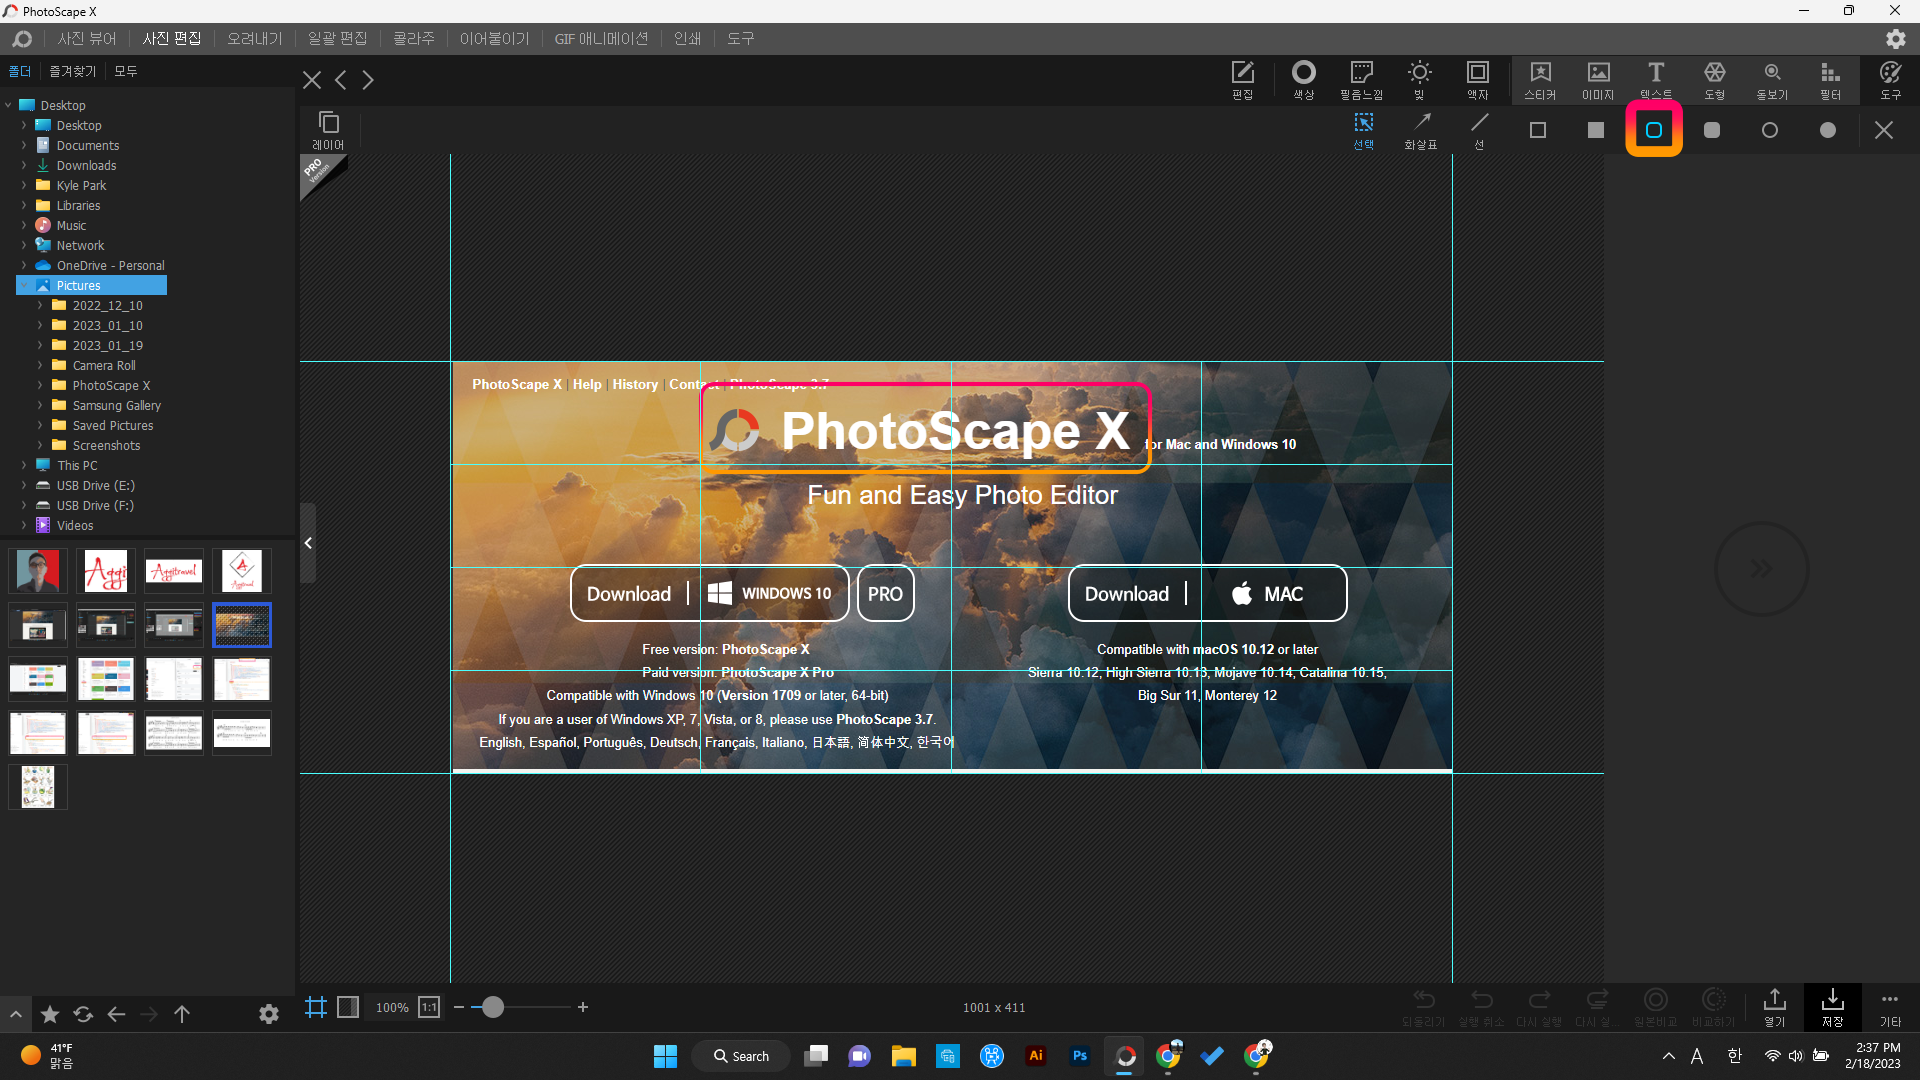Click the 즐겨찾기 favorites tab link
This screenshot has width=1920, height=1080.
72,71
